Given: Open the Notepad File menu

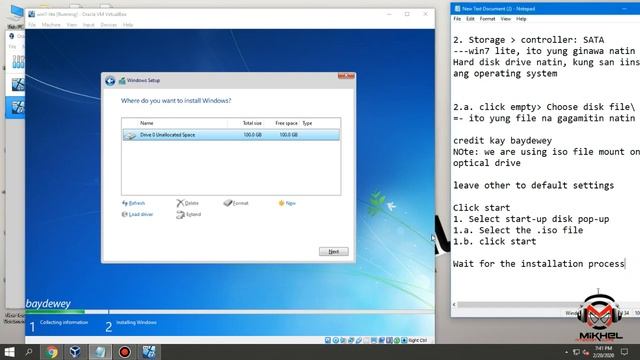Looking at the screenshot, I should (457, 19).
